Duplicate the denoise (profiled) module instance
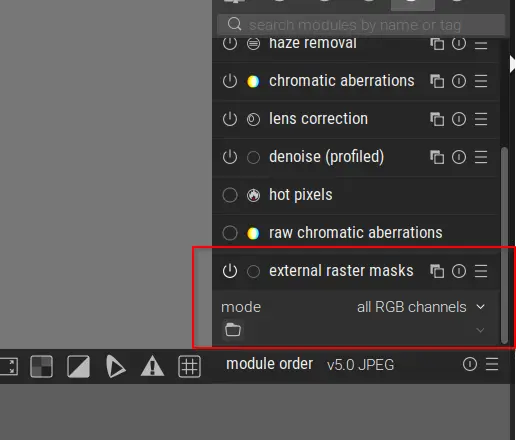 [437, 157]
